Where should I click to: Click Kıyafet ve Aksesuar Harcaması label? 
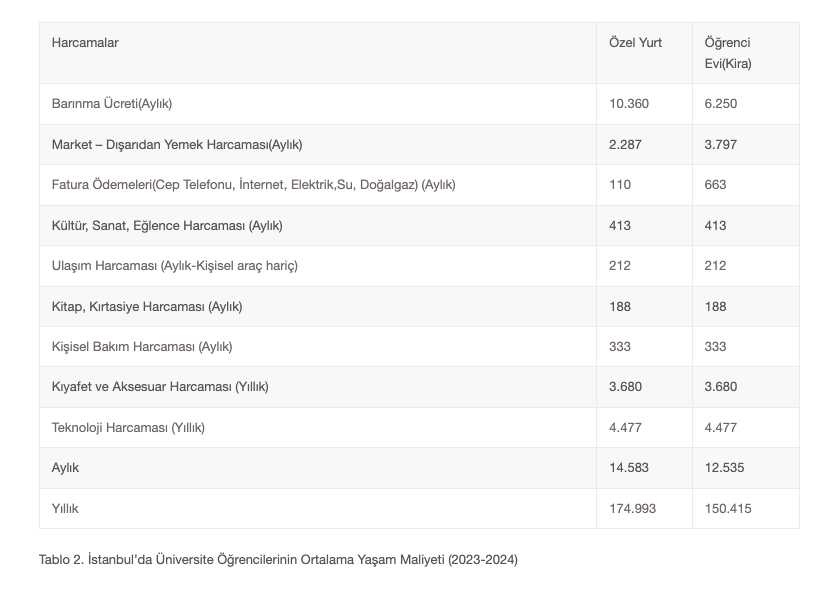pos(160,387)
